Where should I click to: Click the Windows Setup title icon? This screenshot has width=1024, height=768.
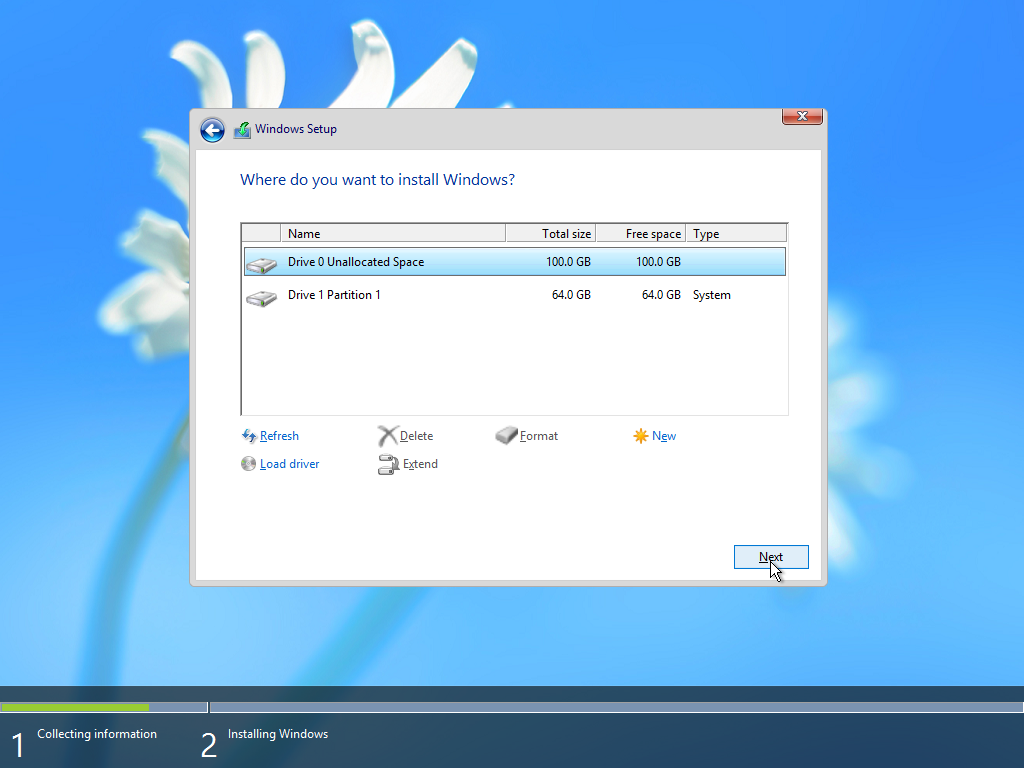pos(242,129)
